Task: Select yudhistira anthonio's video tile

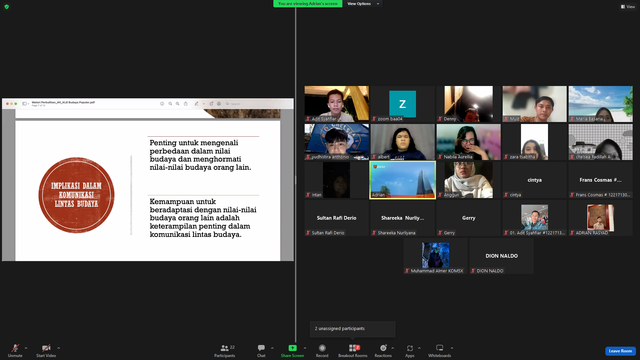Action: click(x=337, y=142)
